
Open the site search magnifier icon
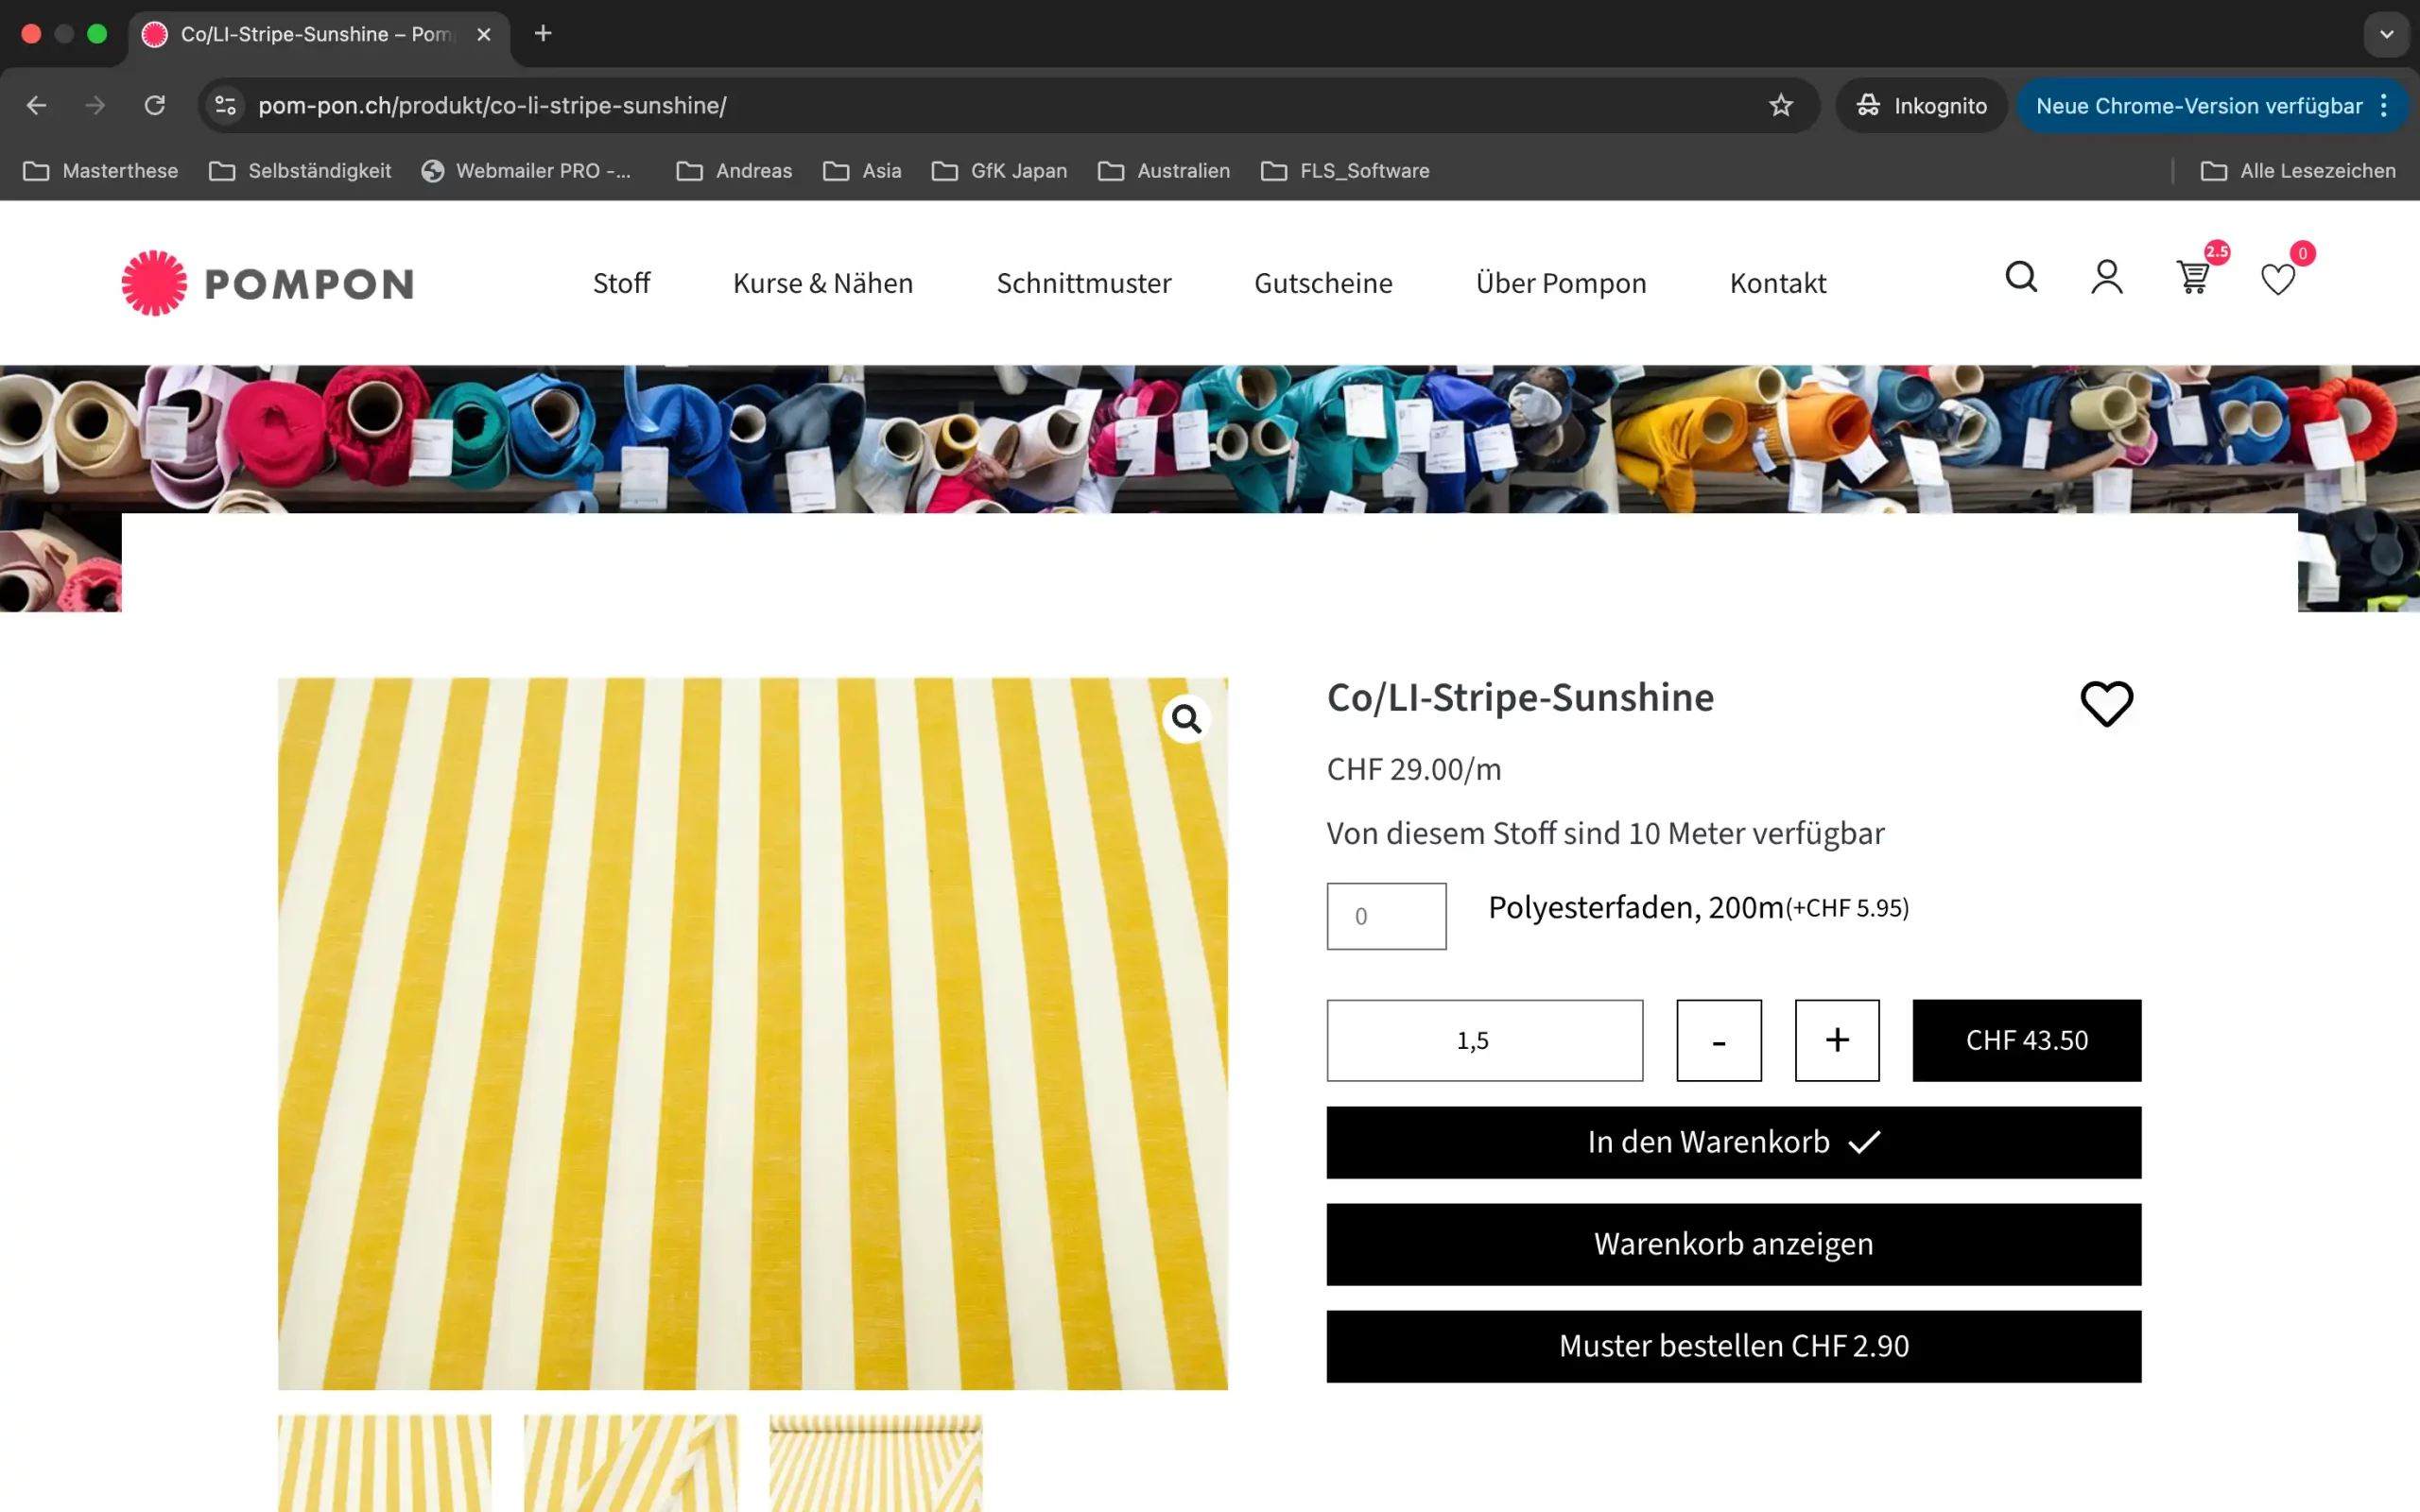coord(2020,277)
